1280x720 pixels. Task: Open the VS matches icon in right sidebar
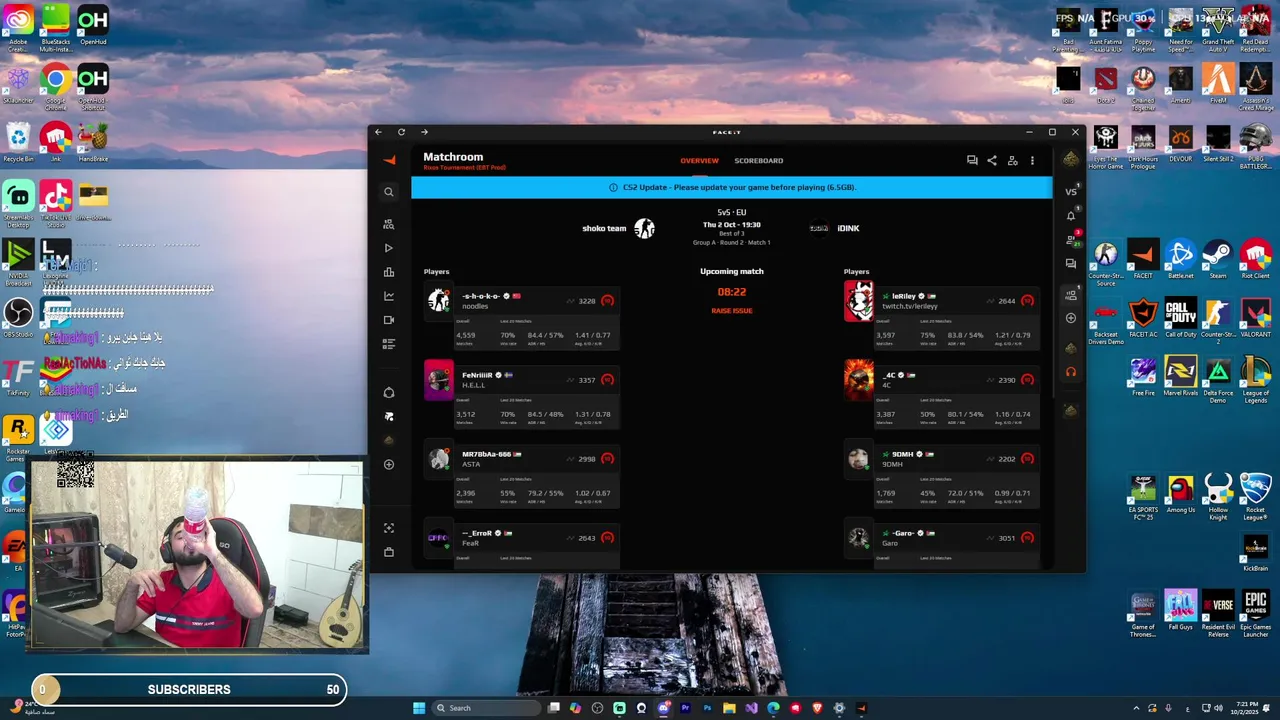(x=1071, y=191)
